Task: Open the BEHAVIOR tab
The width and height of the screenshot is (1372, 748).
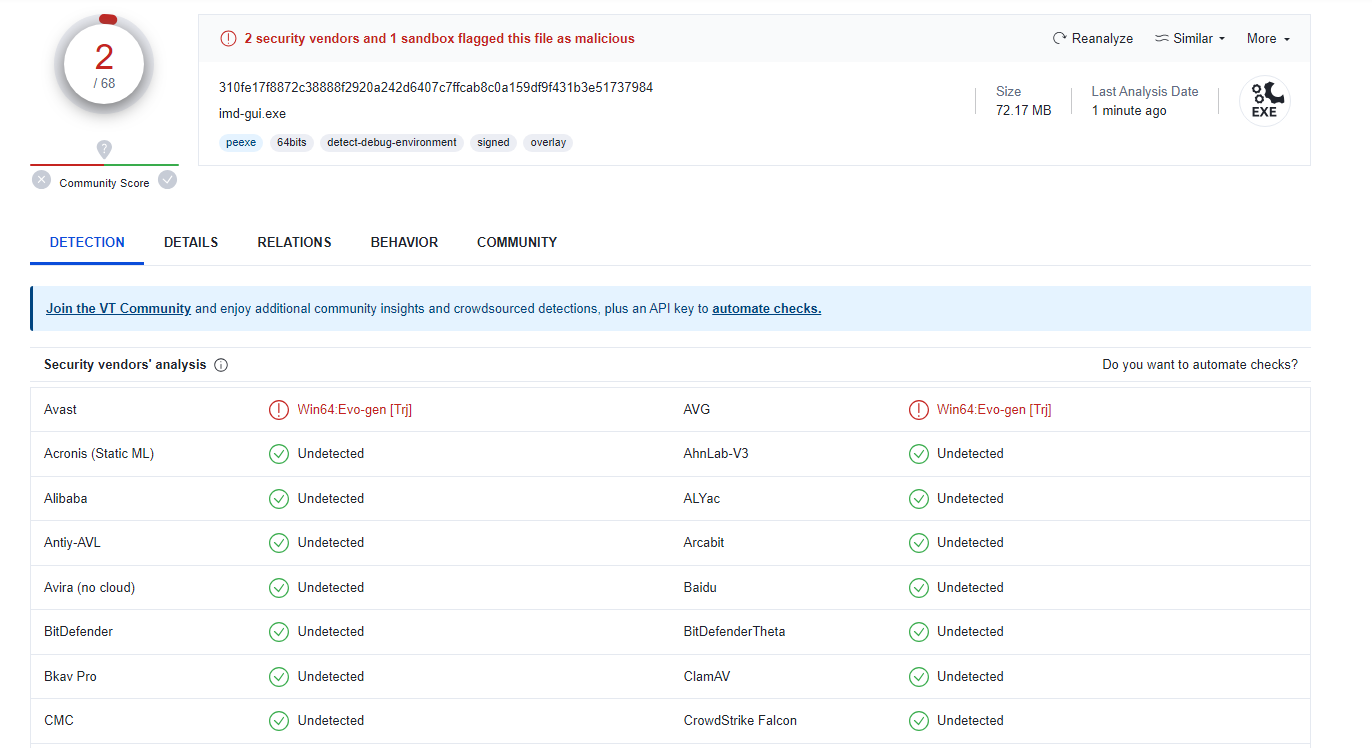Action: click(x=404, y=242)
